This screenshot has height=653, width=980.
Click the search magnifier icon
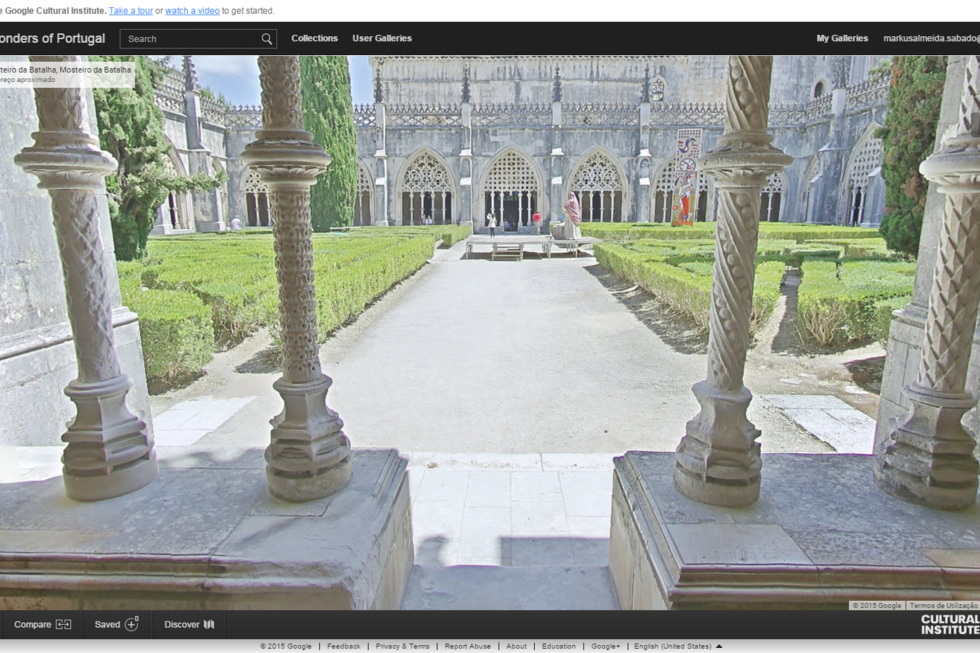(266, 39)
